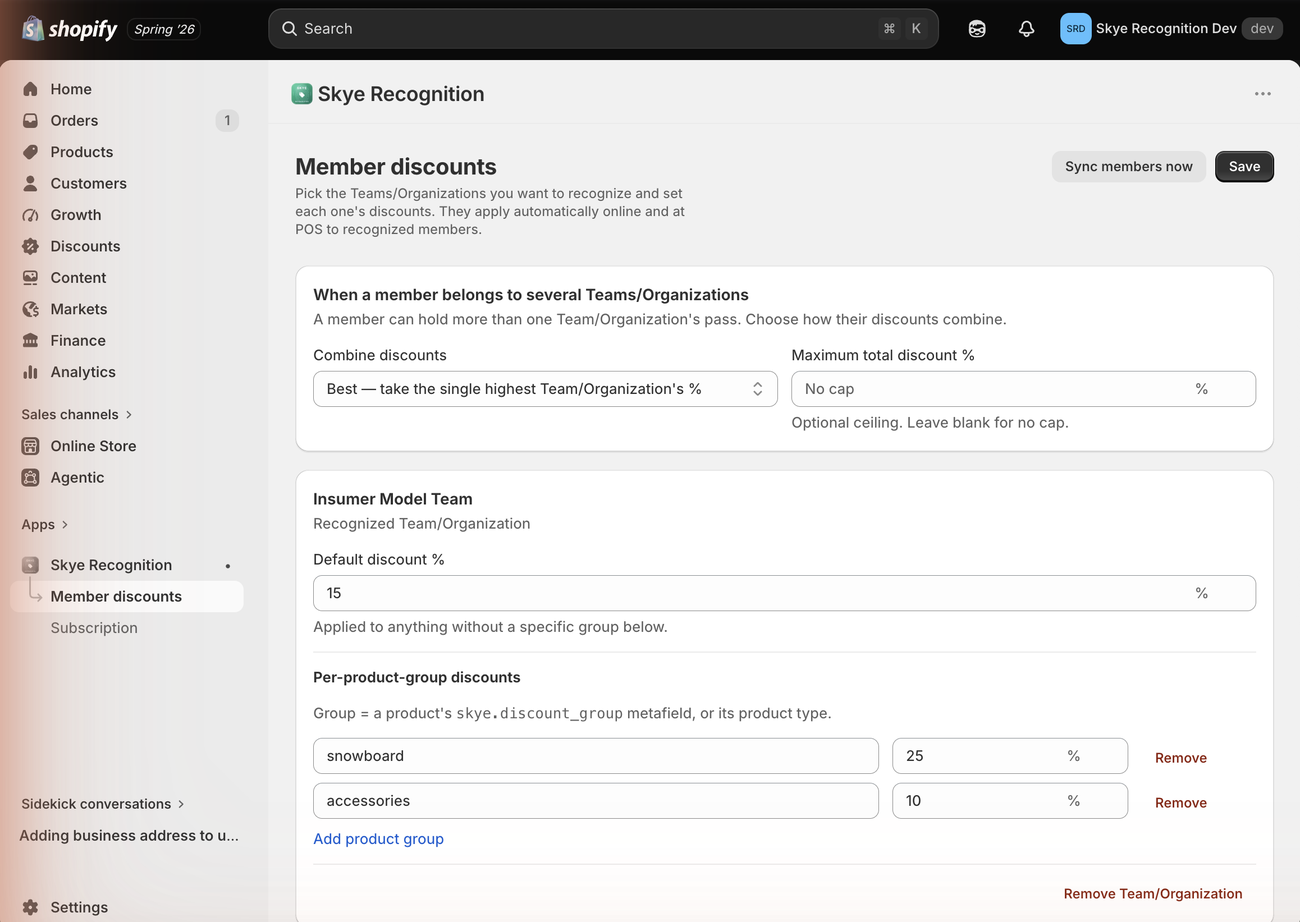The width and height of the screenshot is (1300, 922).
Task: Expand the Apps section
Action: click(45, 524)
